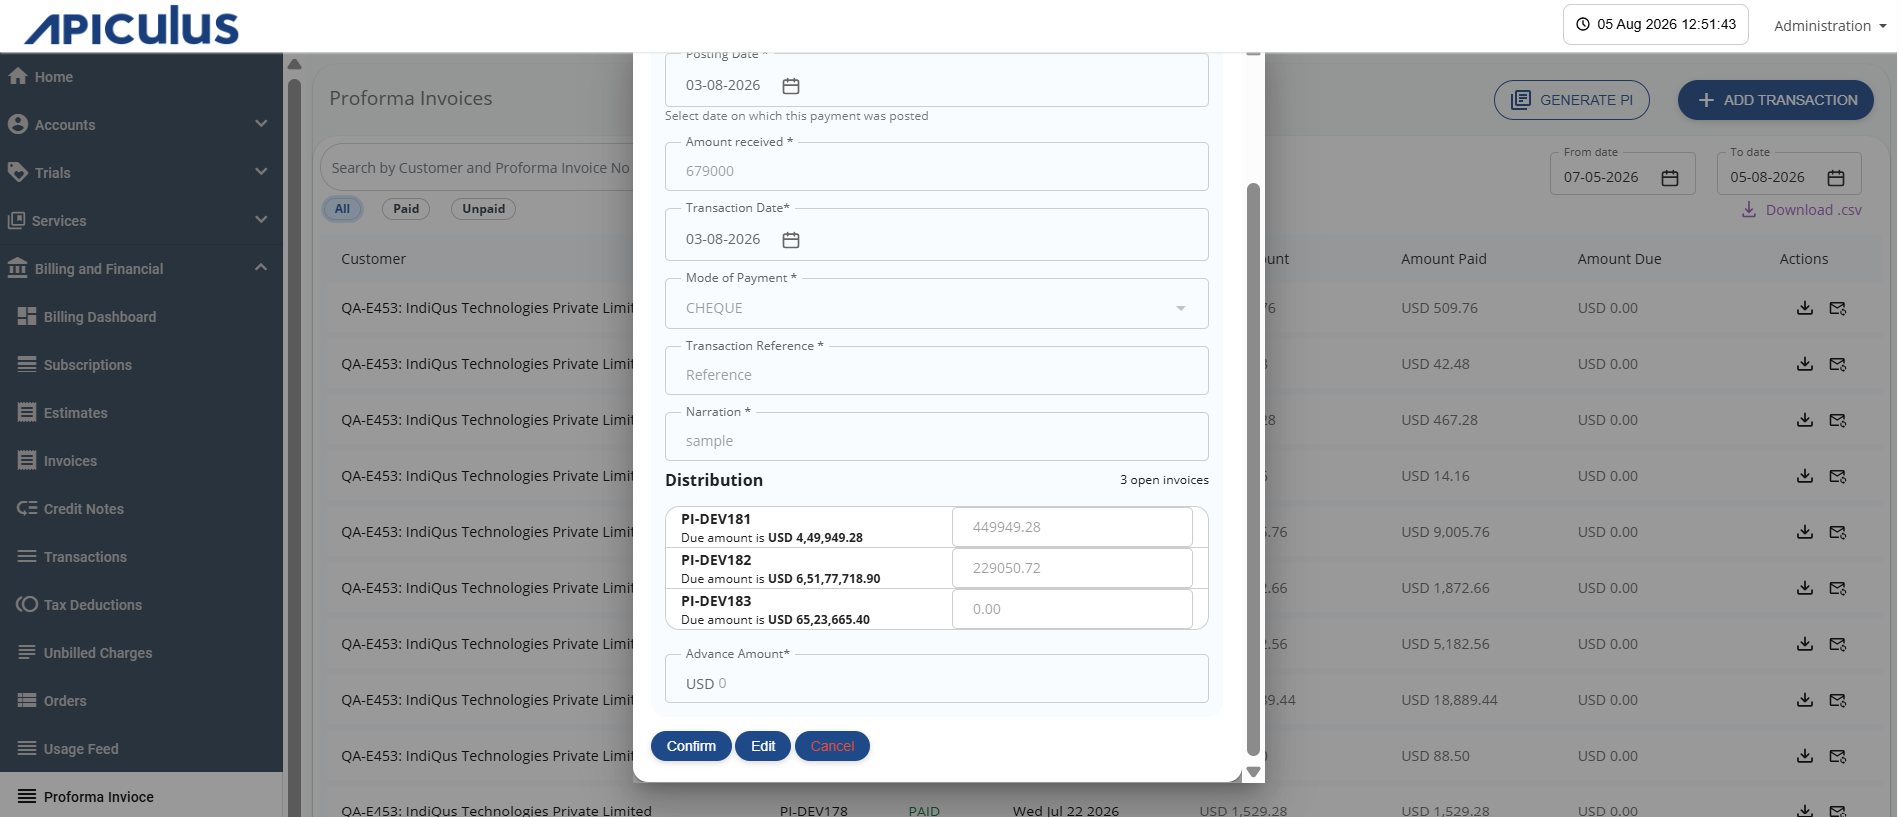This screenshot has height=817, width=1899.
Task: Download invoice in the USD 5,182.56 row
Action: click(x=1804, y=644)
